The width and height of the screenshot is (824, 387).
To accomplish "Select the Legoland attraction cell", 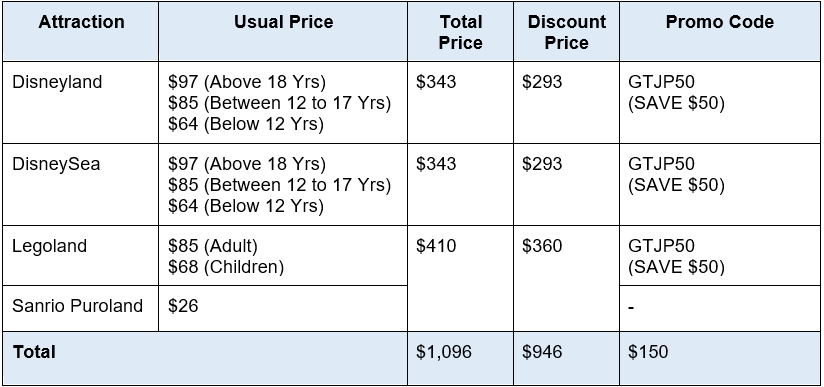I will coord(81,256).
